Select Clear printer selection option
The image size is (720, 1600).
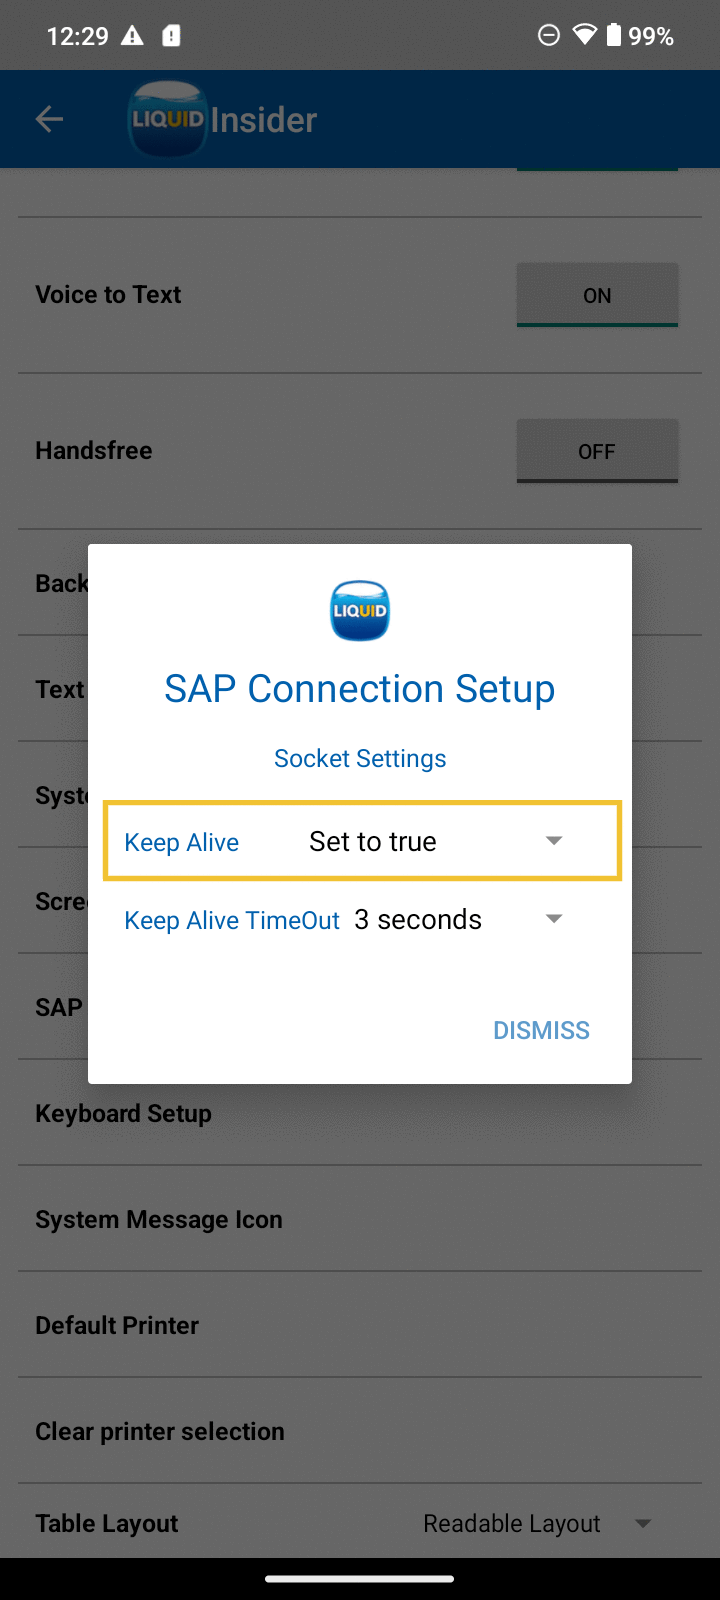tap(160, 1431)
